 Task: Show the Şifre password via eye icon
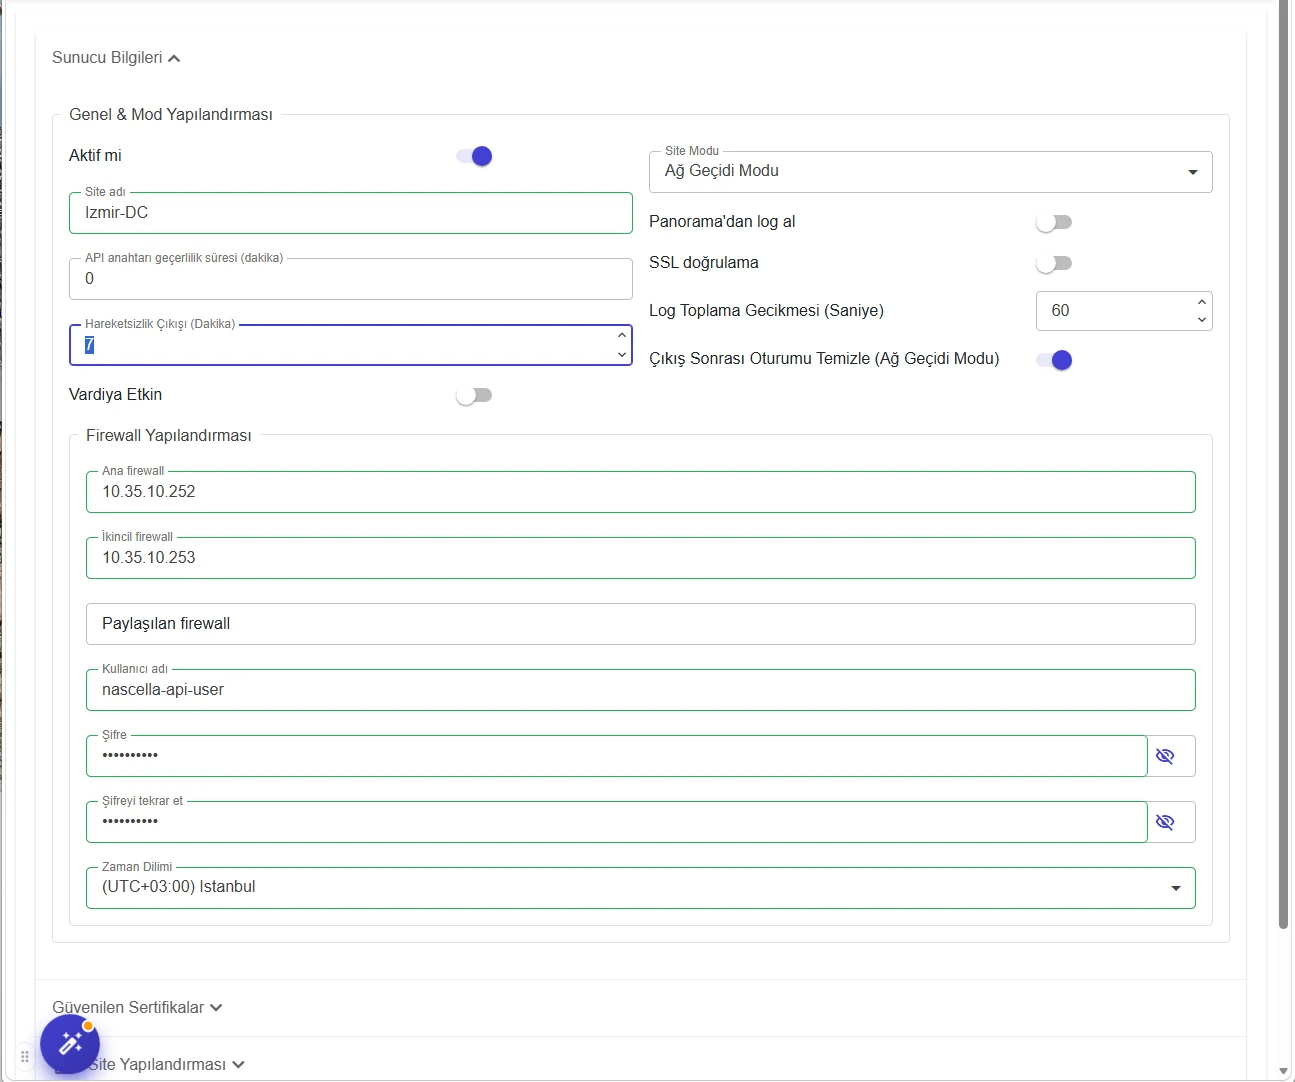coord(1165,756)
